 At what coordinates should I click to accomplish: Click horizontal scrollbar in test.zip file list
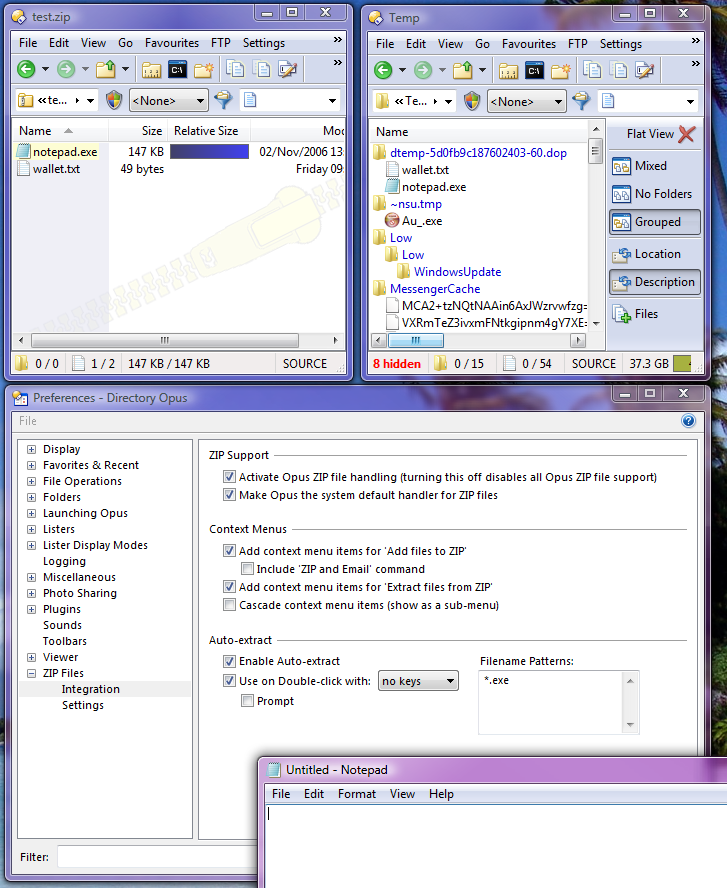pyautogui.click(x=165, y=340)
